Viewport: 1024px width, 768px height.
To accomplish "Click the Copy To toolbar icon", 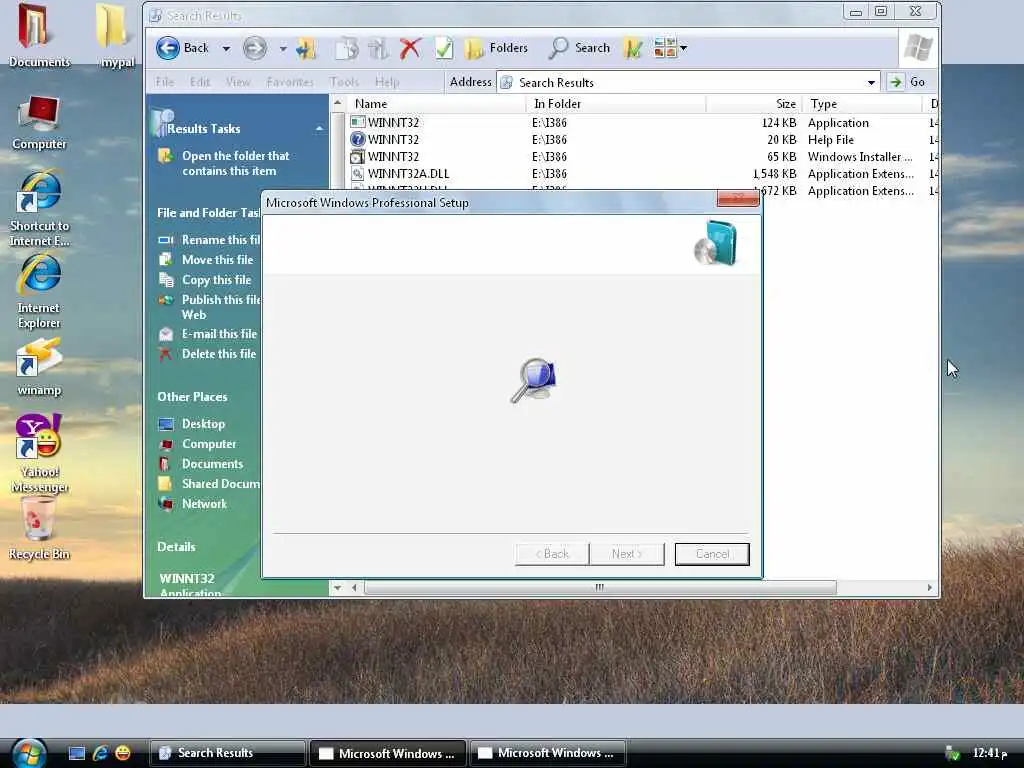I will [378, 48].
